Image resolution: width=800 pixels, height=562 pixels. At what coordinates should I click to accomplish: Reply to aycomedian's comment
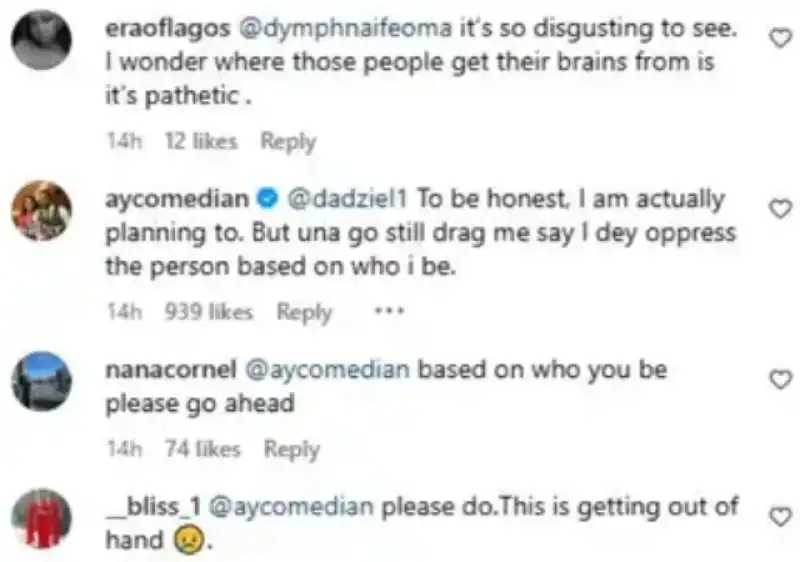(x=304, y=312)
